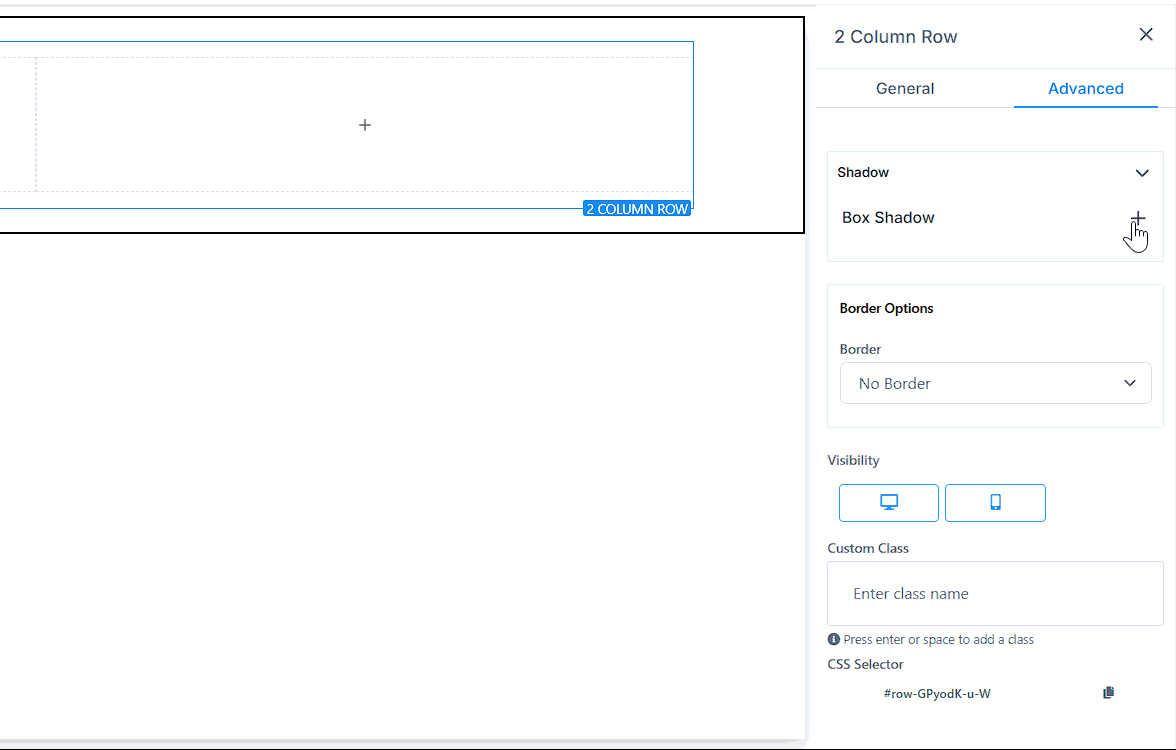Select the 2 COLUMN ROW badge on canvas
This screenshot has width=1176, height=750.
click(637, 209)
